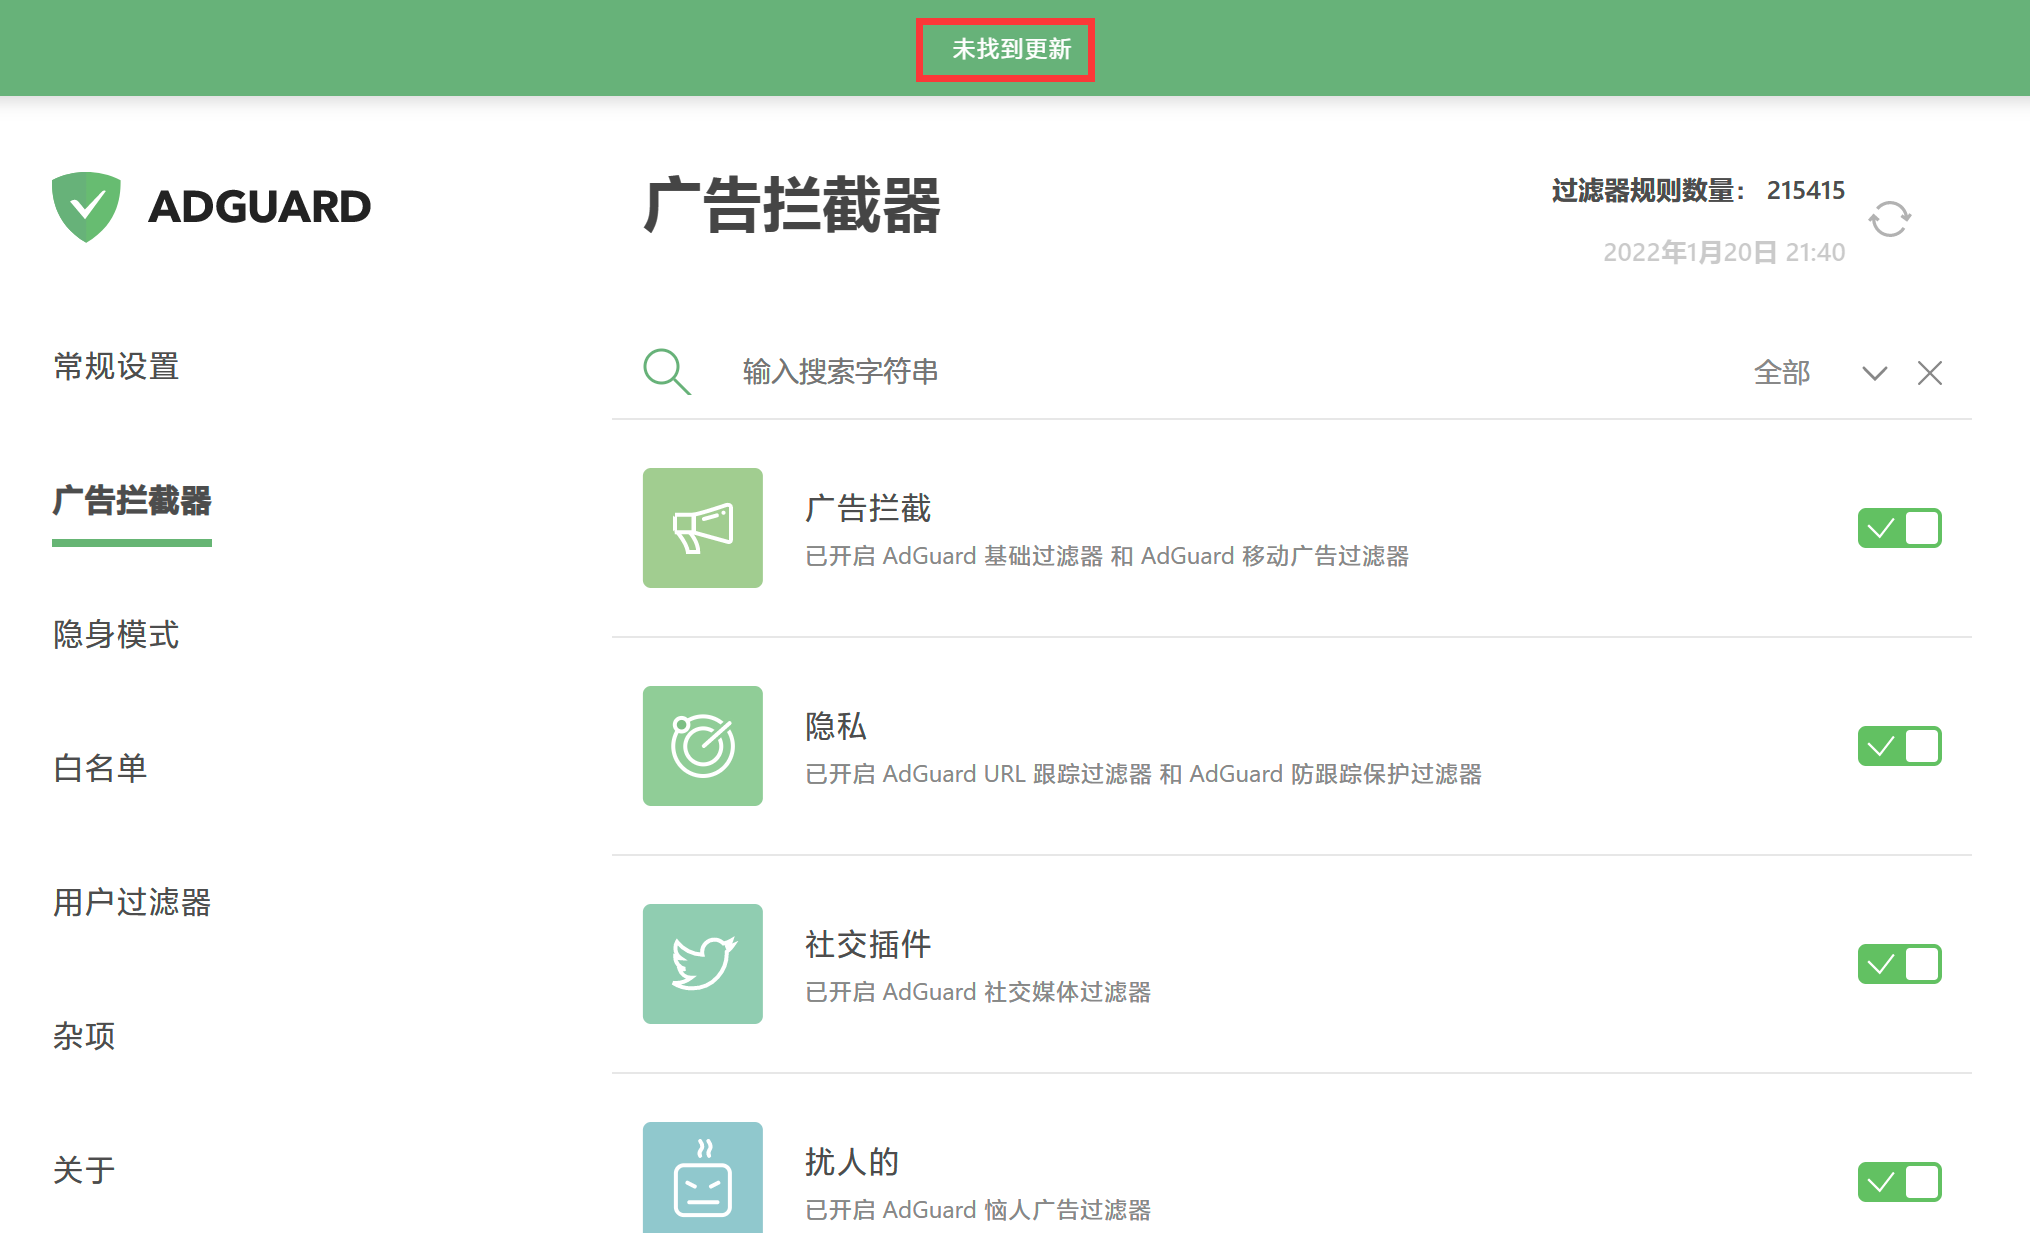Click the 社交插件 bird icon
The height and width of the screenshot is (1233, 2030).
click(702, 963)
